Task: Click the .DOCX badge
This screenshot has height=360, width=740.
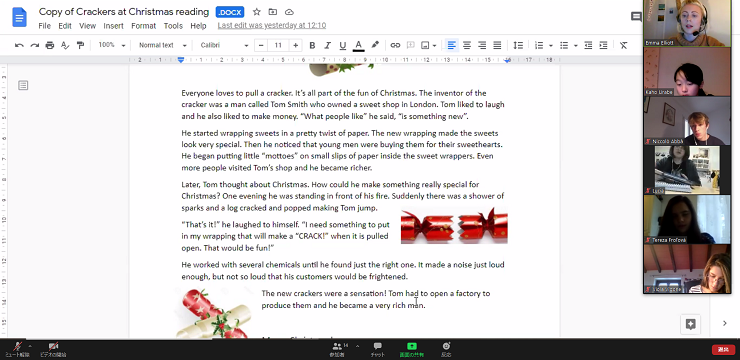Action: point(230,12)
